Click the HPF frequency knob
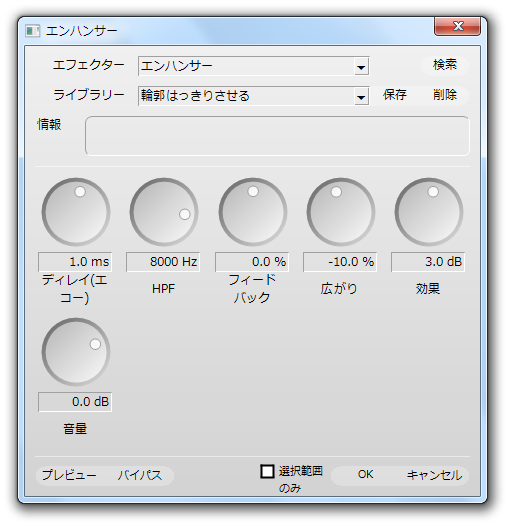 tap(164, 212)
